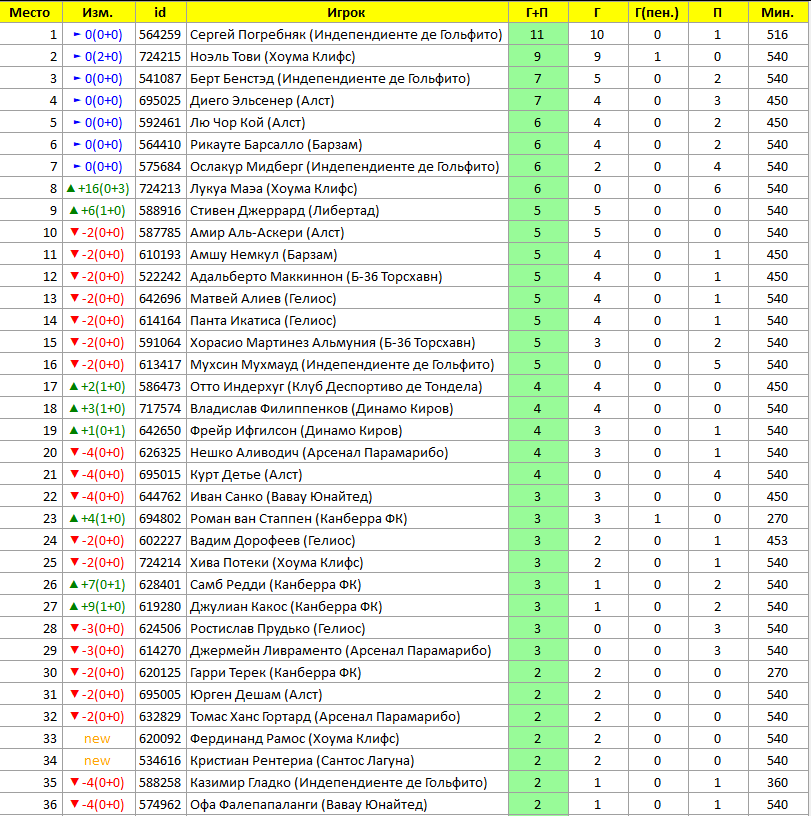
Task: Click the minutes value '360'
Action: [778, 782]
